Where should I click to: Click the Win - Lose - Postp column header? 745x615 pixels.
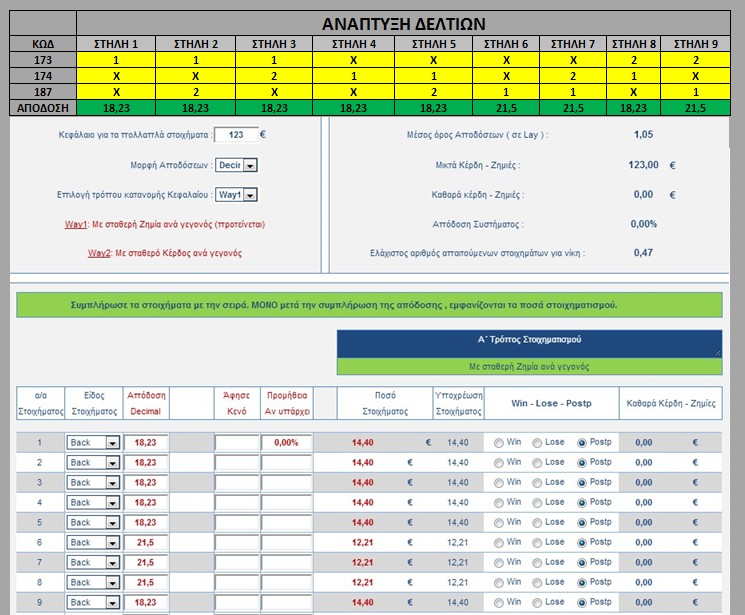coord(551,404)
